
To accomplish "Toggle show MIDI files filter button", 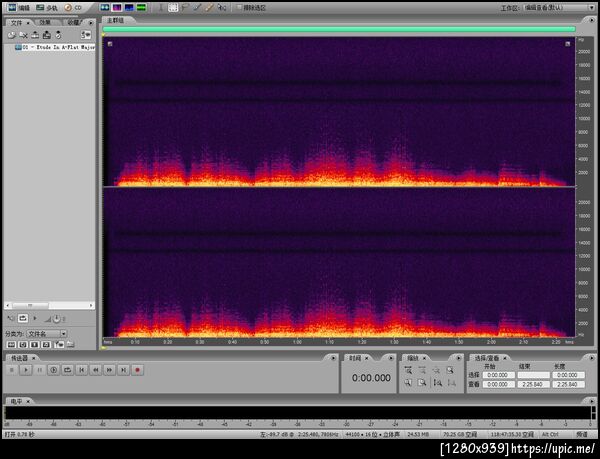I will coord(46,345).
